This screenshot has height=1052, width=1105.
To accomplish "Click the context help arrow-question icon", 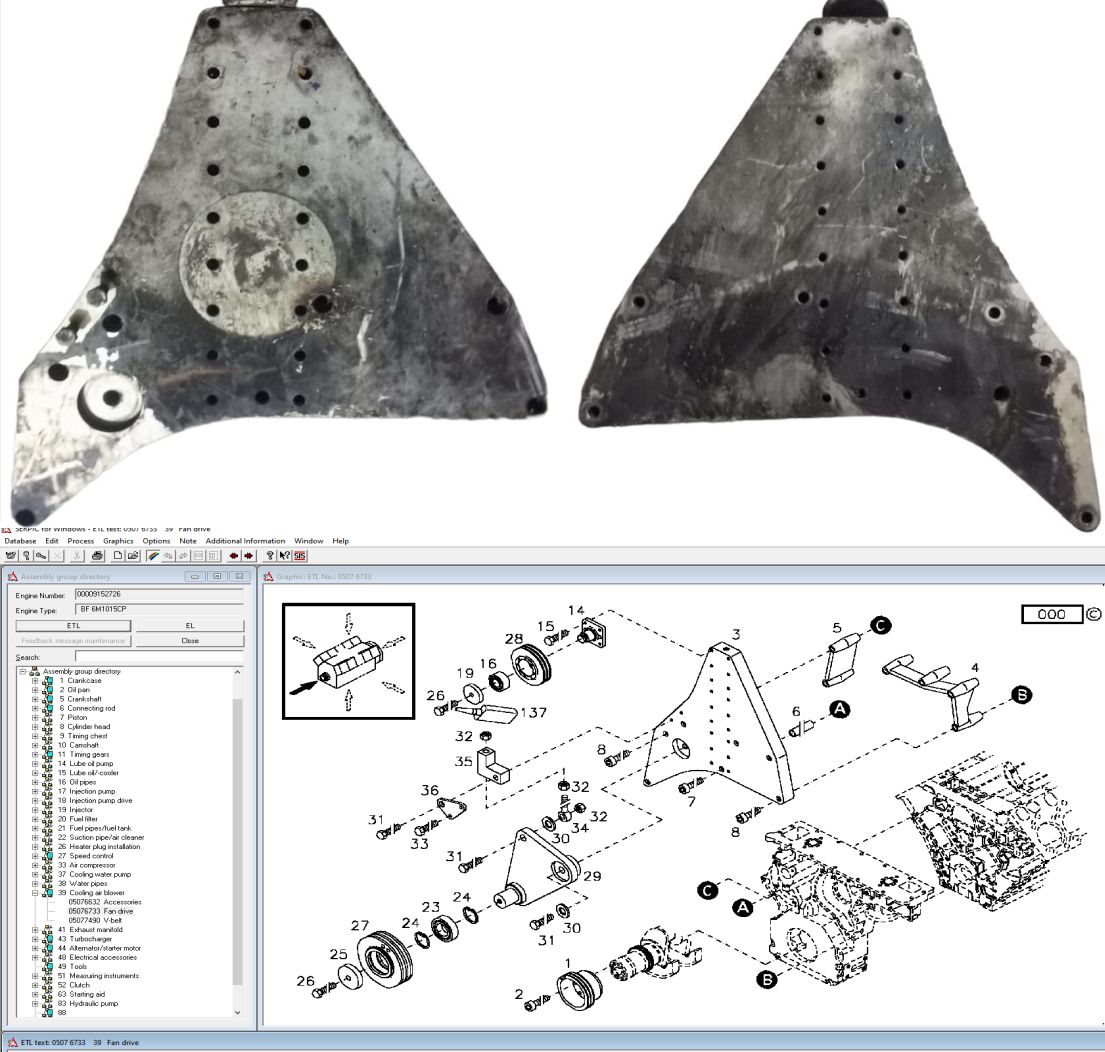I will [284, 555].
